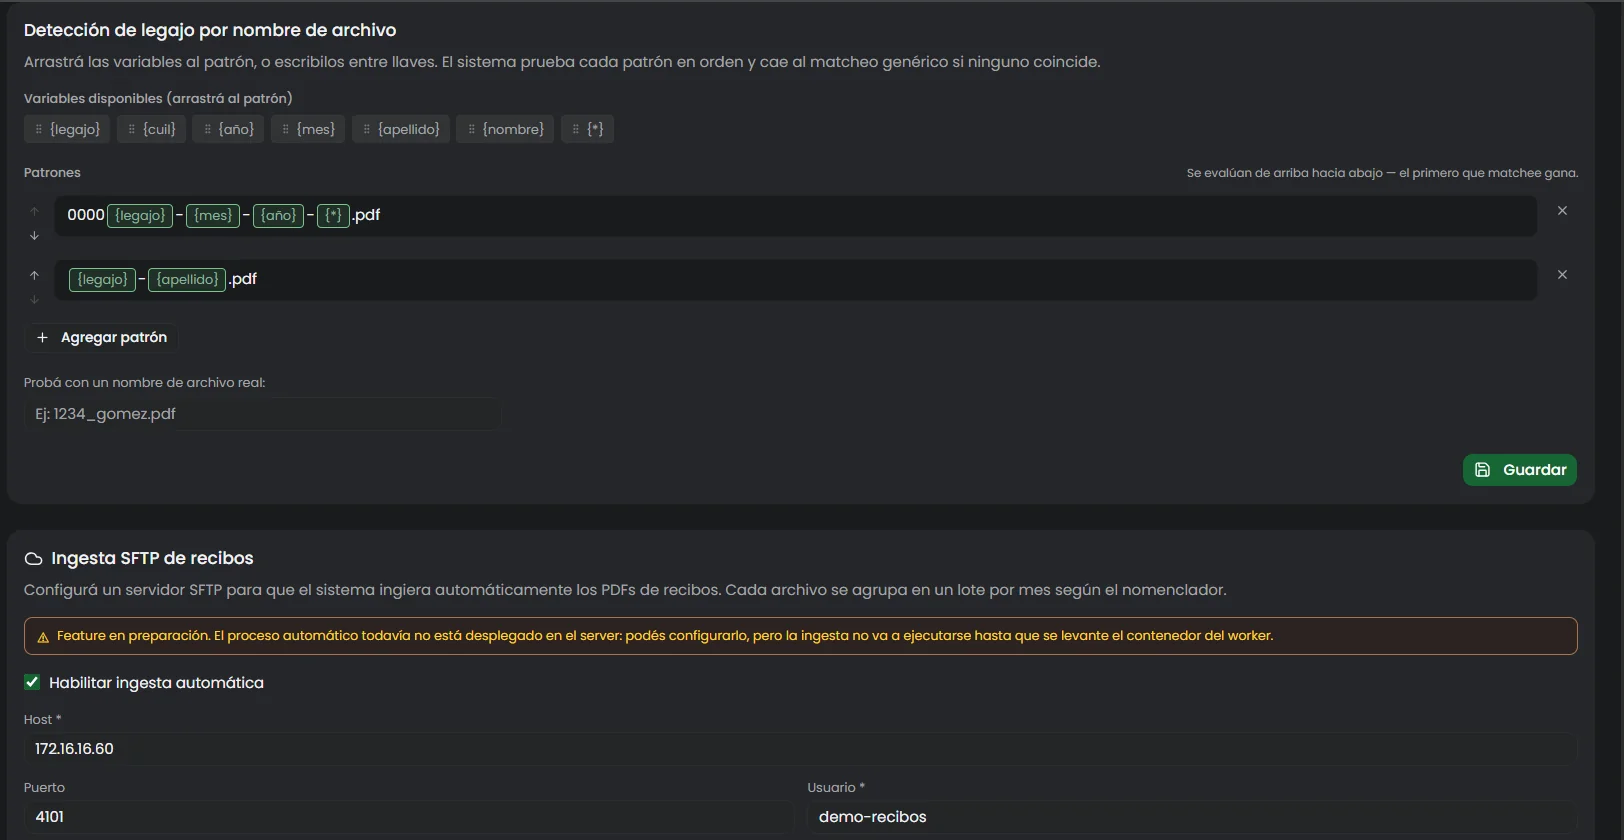The image size is (1624, 840).
Task: Select the {*} wildcard variable chip
Action: coord(587,129)
